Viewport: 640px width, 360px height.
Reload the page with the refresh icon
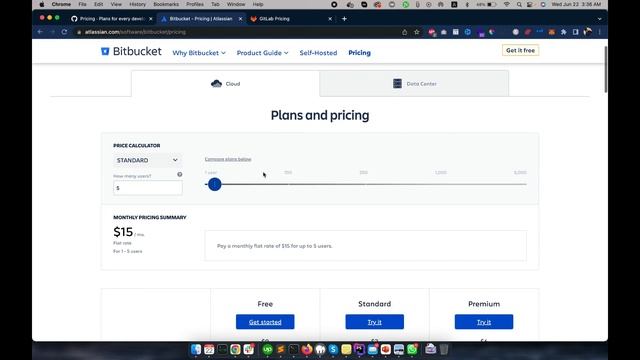(x=64, y=32)
